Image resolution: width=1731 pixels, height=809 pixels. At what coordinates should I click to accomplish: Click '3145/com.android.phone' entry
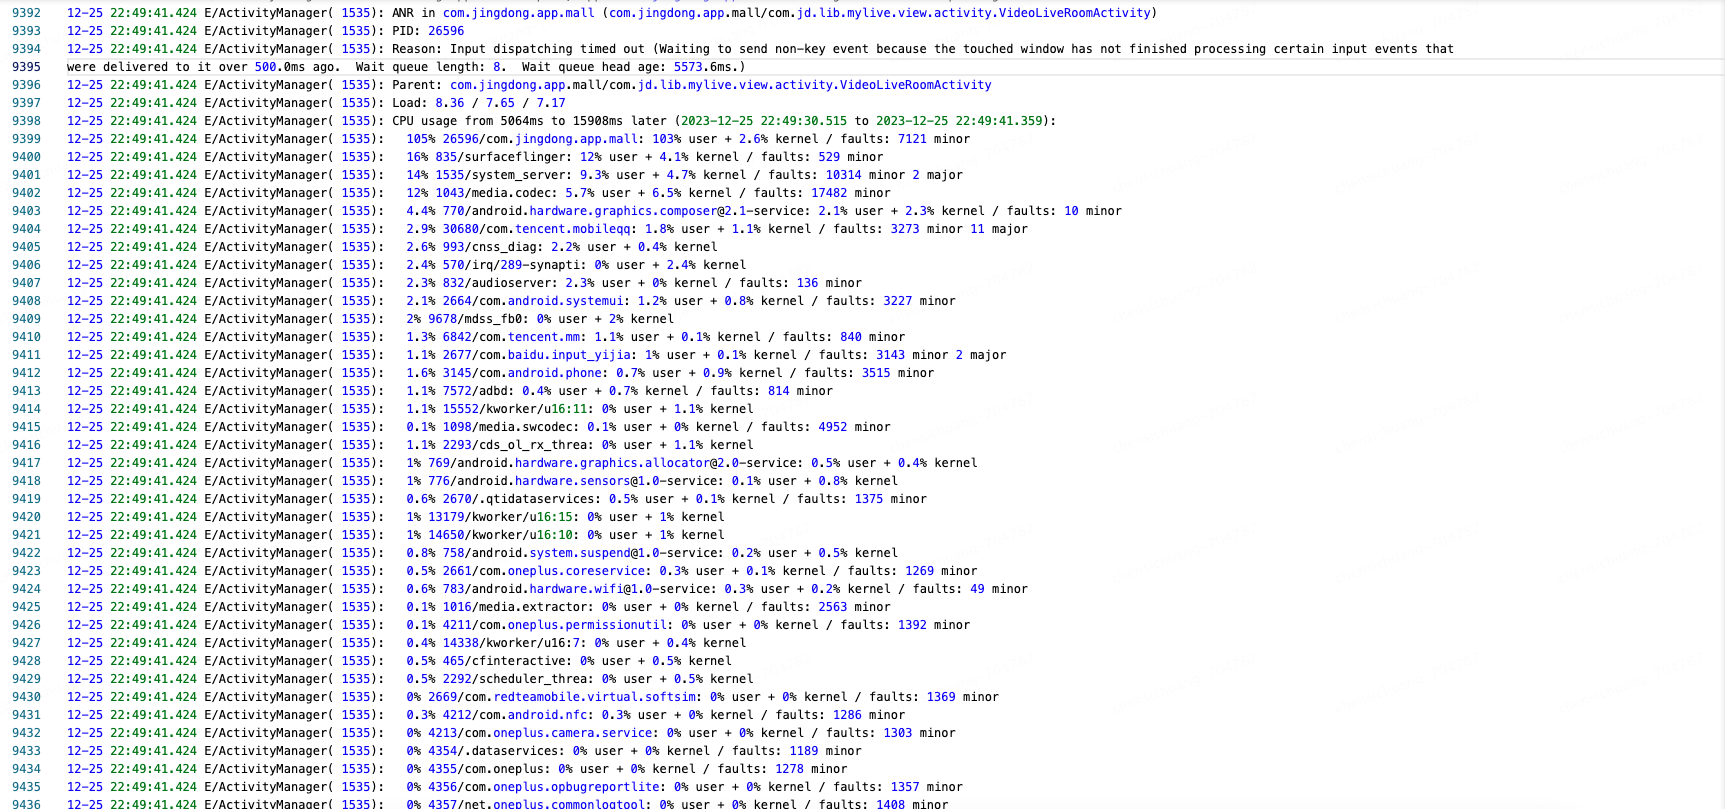[522, 373]
